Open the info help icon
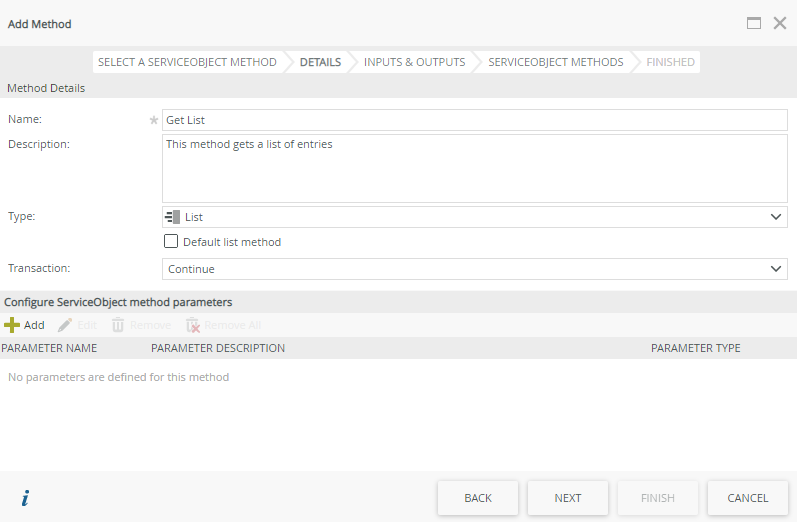Screen dimensions: 797x522 pos(25,498)
